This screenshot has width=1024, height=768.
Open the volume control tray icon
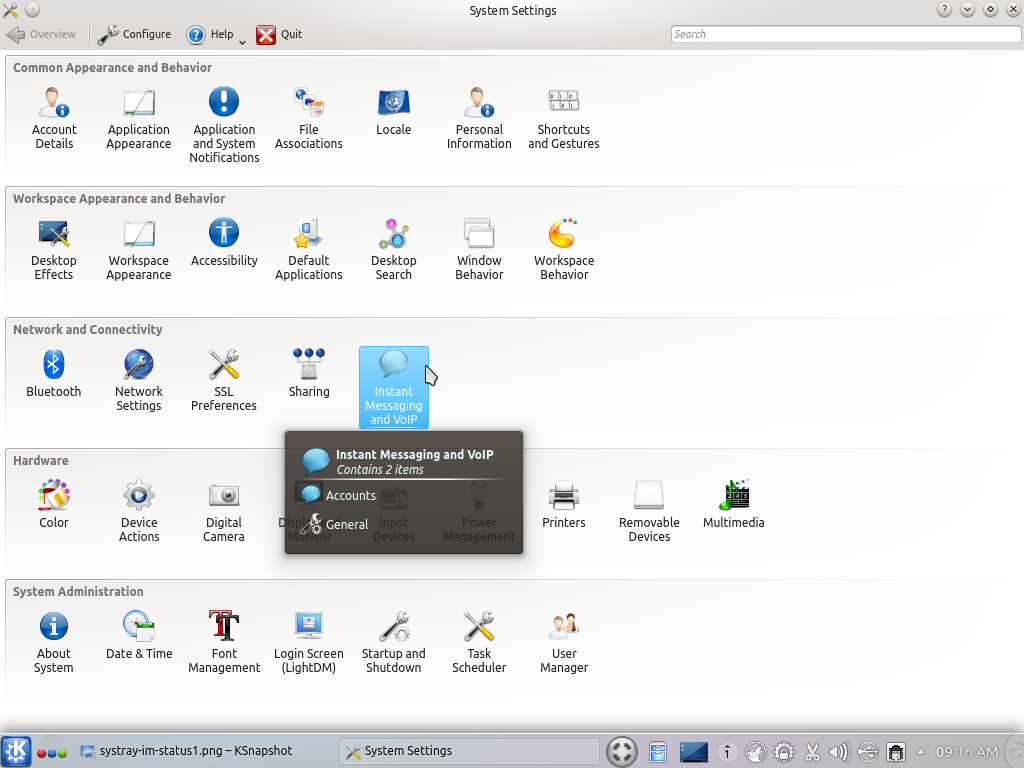click(x=839, y=752)
